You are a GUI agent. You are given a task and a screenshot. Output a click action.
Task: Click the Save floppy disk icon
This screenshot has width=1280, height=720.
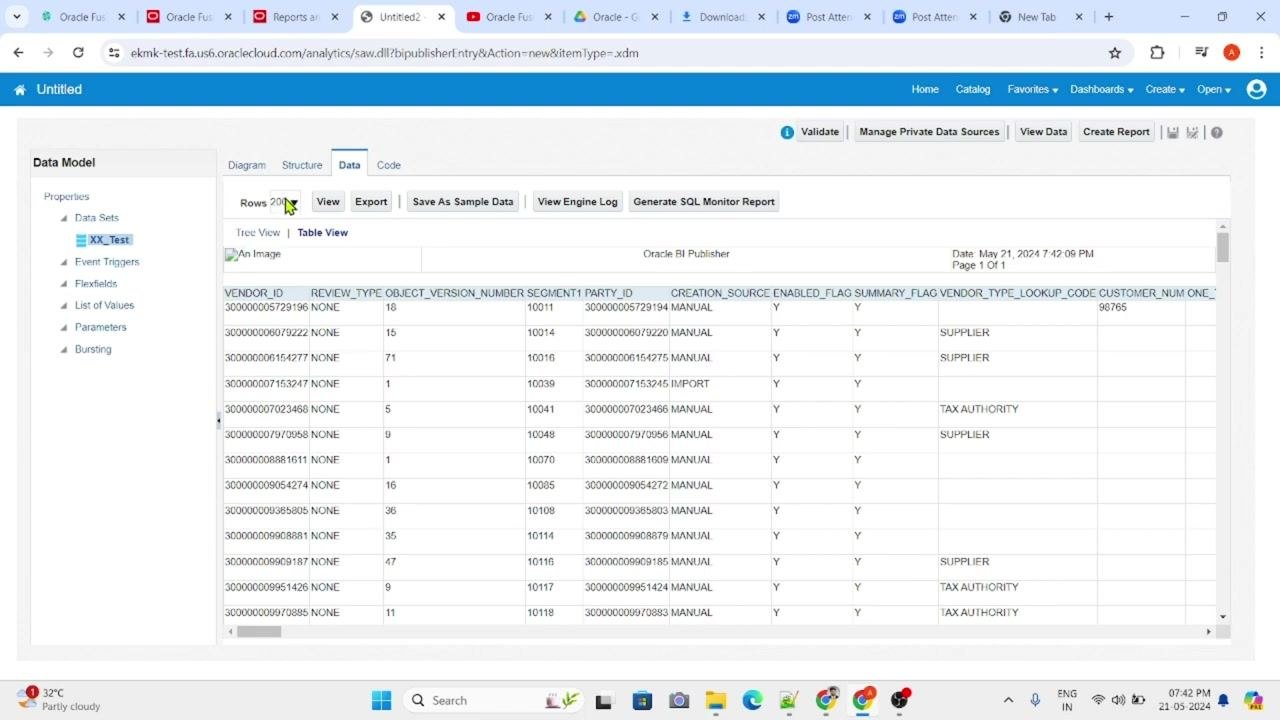[1173, 132]
